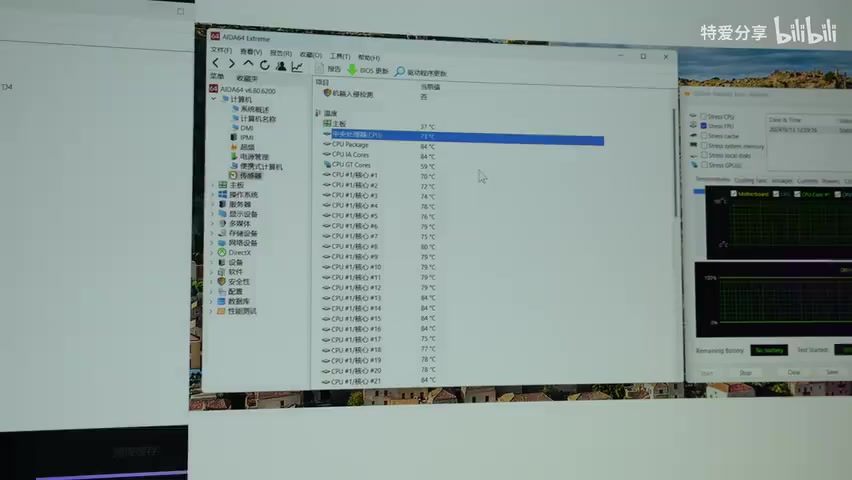
Task: Open the 工具(T) menu
Action: [x=340, y=56]
